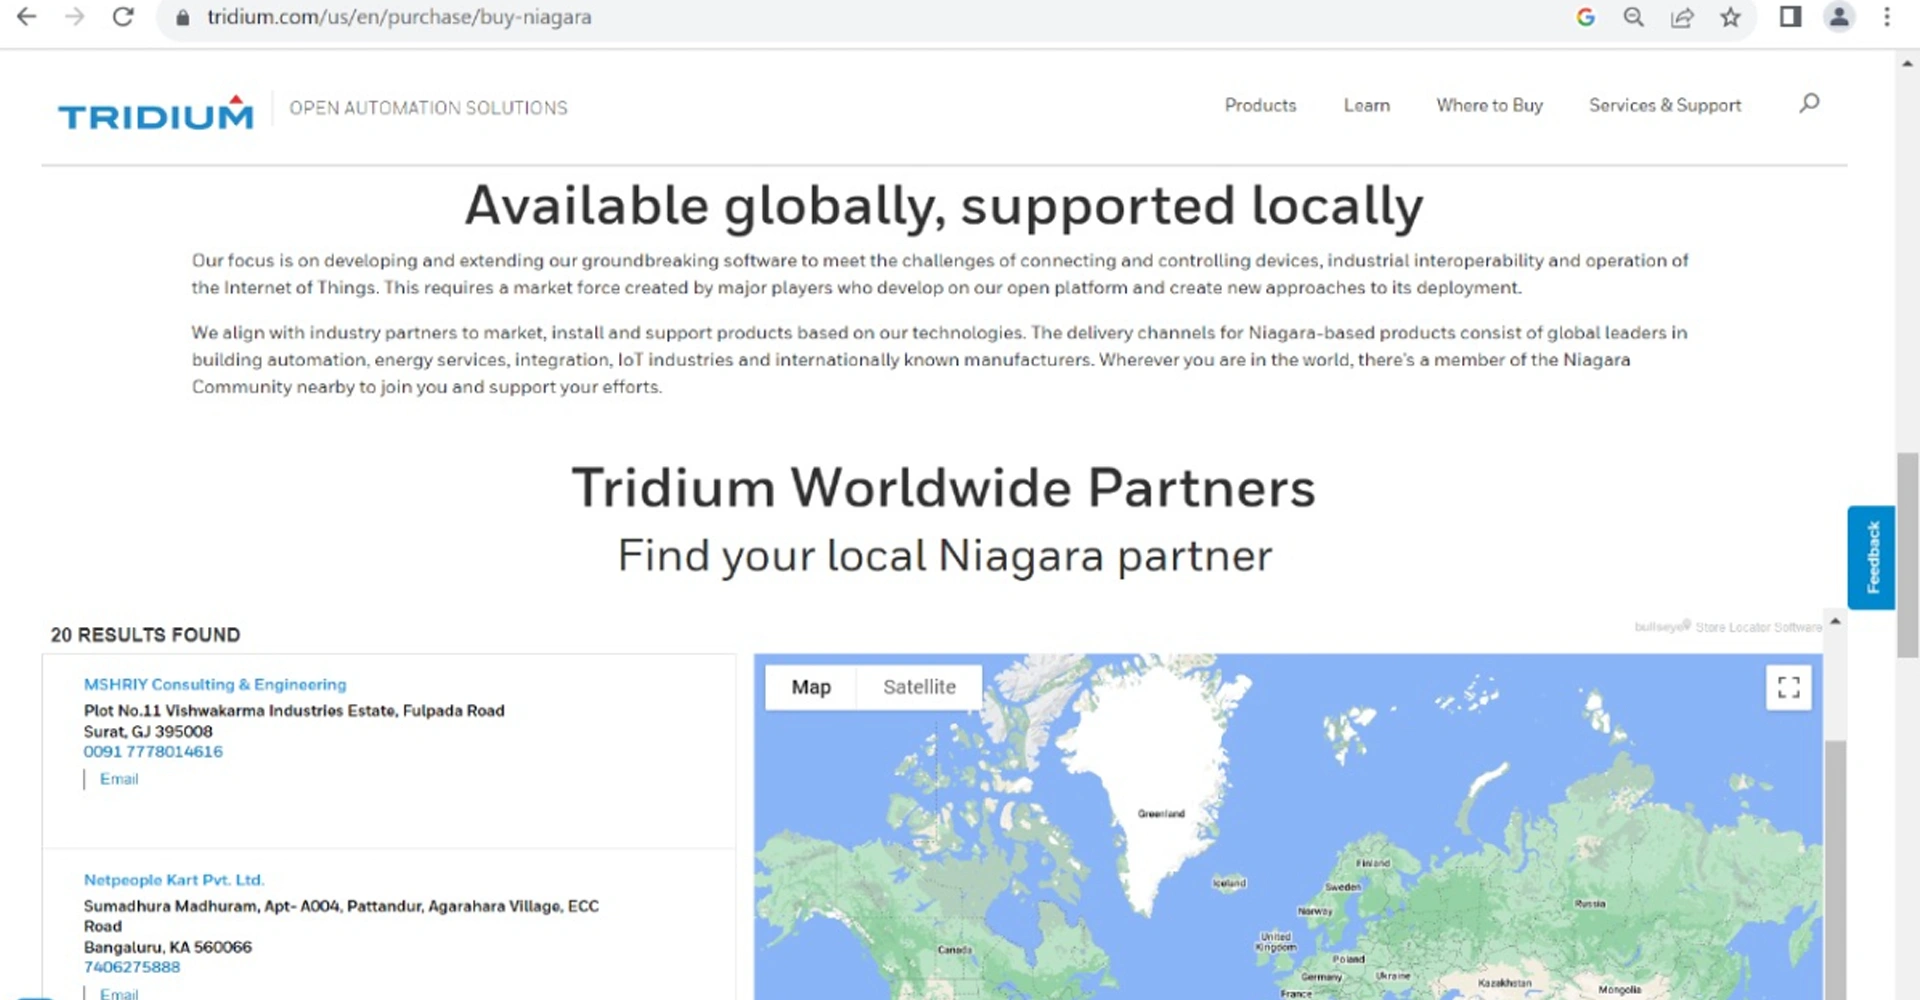1920x1000 pixels.
Task: Click the scroll up arrow of page scrollbar
Action: click(1907, 63)
